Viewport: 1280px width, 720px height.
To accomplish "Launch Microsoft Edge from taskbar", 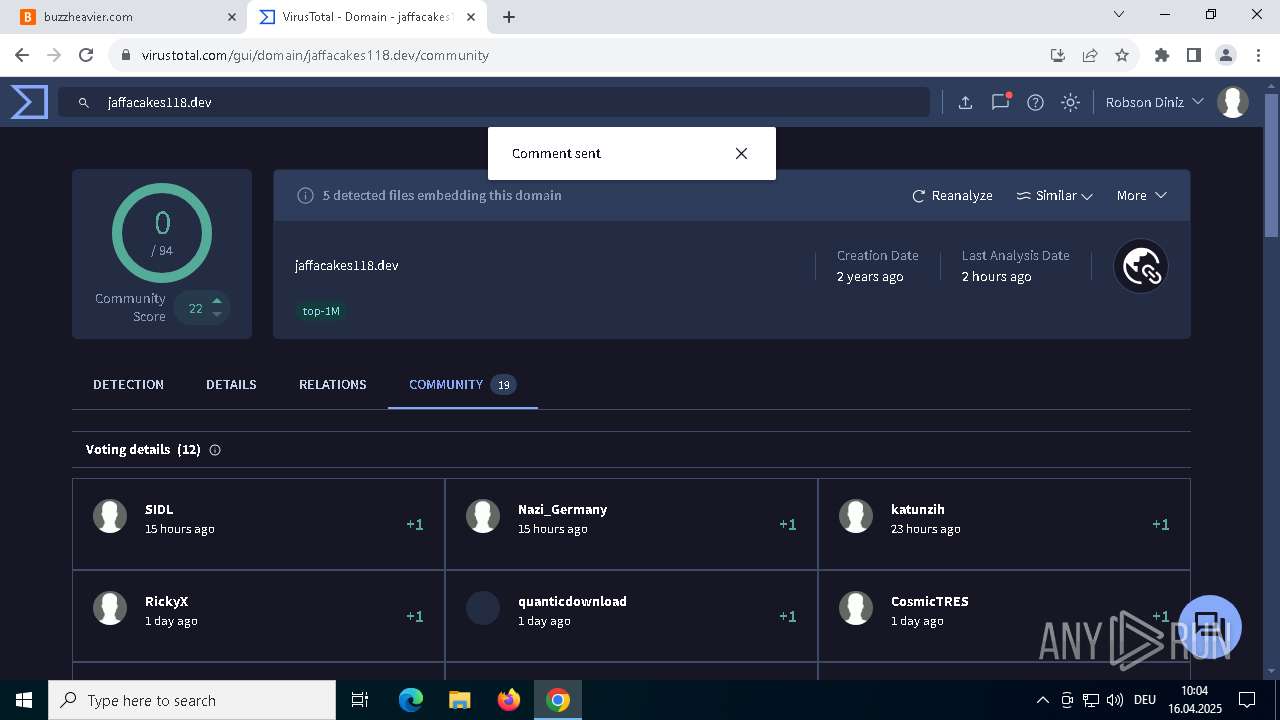I will tap(411, 700).
